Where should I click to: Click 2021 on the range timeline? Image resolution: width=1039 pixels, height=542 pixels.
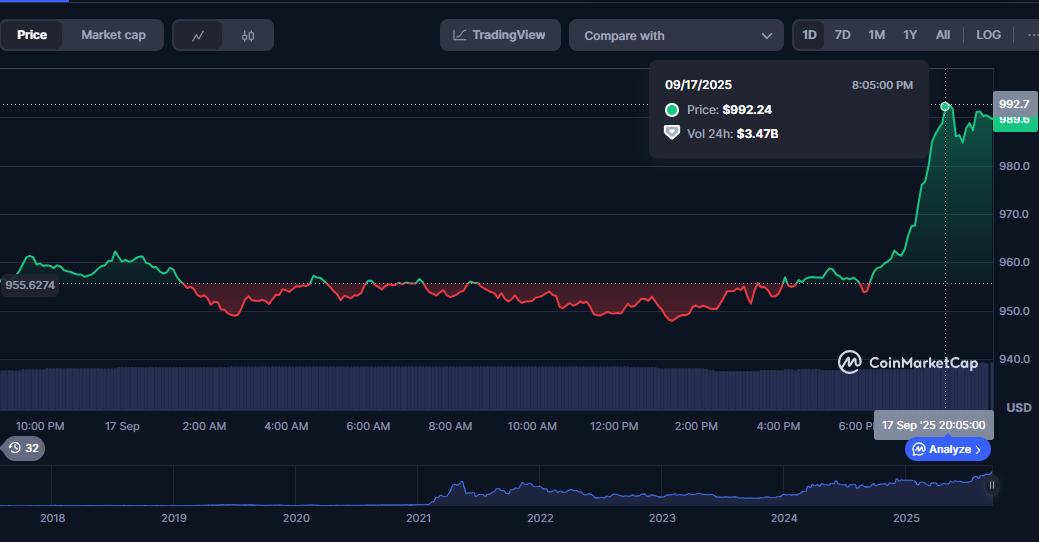pos(418,518)
